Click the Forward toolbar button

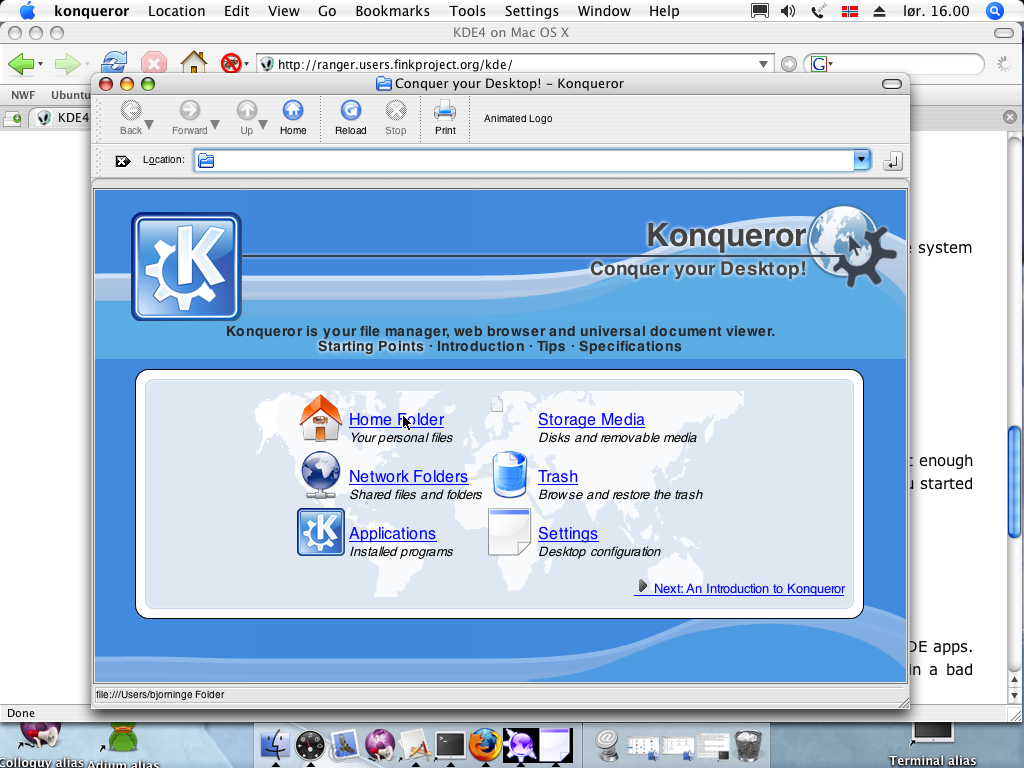189,118
